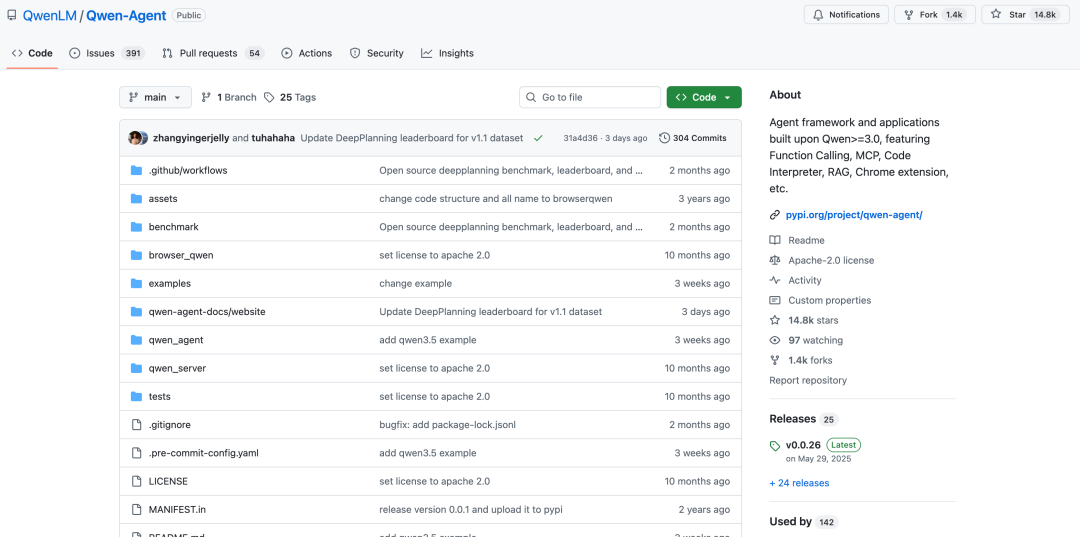Open the 304 Commits history
The width and height of the screenshot is (1080, 537).
tap(693, 138)
